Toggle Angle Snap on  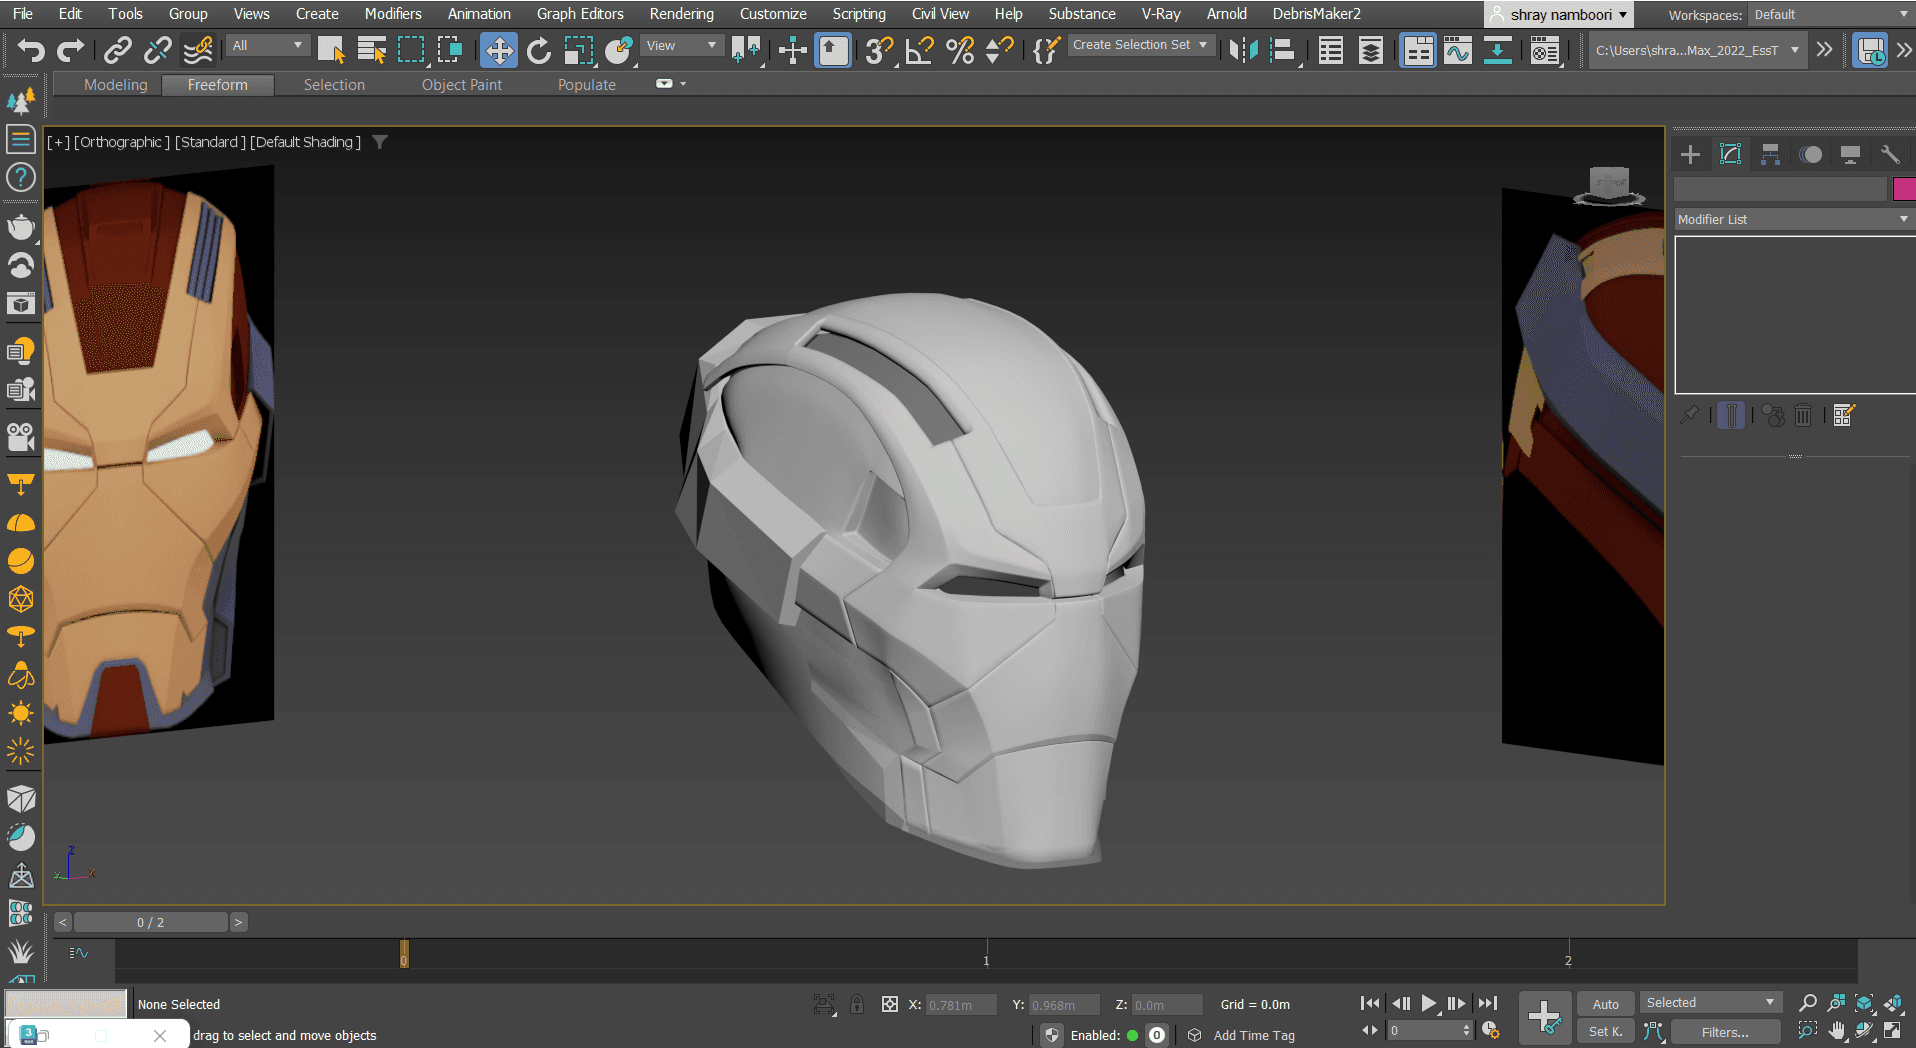(x=919, y=50)
